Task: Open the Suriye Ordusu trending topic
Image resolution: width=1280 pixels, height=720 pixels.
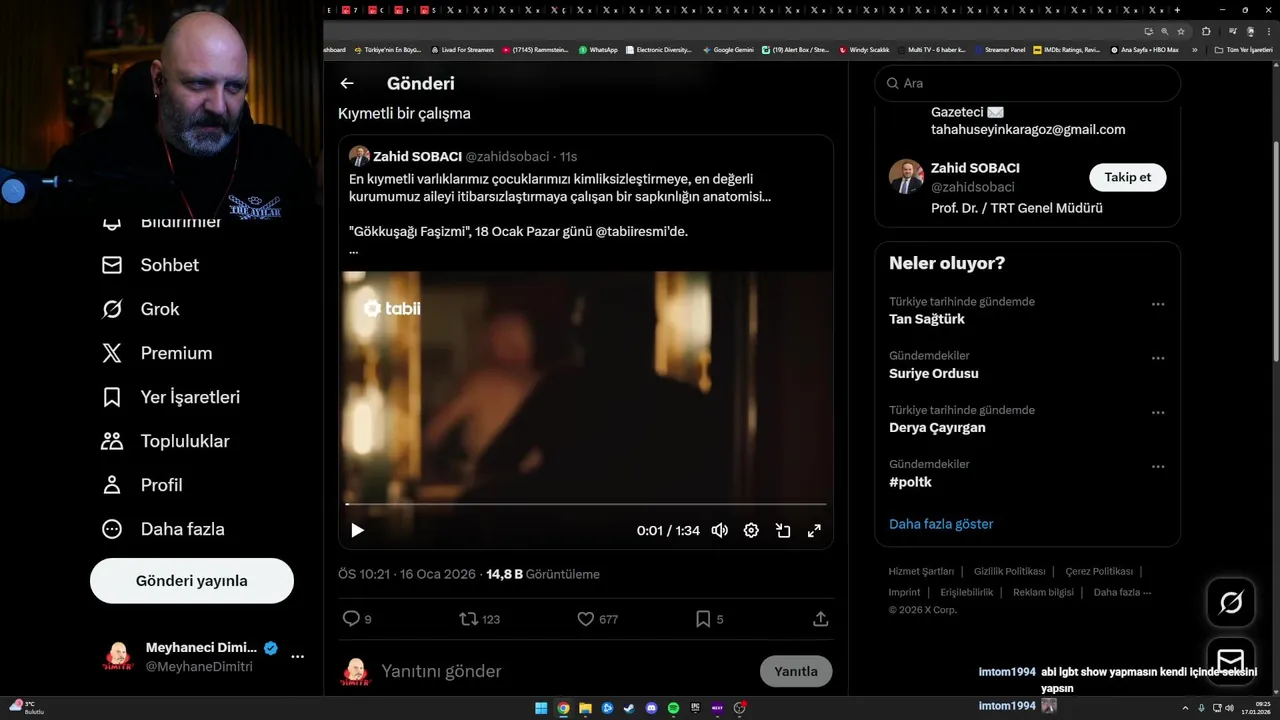Action: point(934,373)
